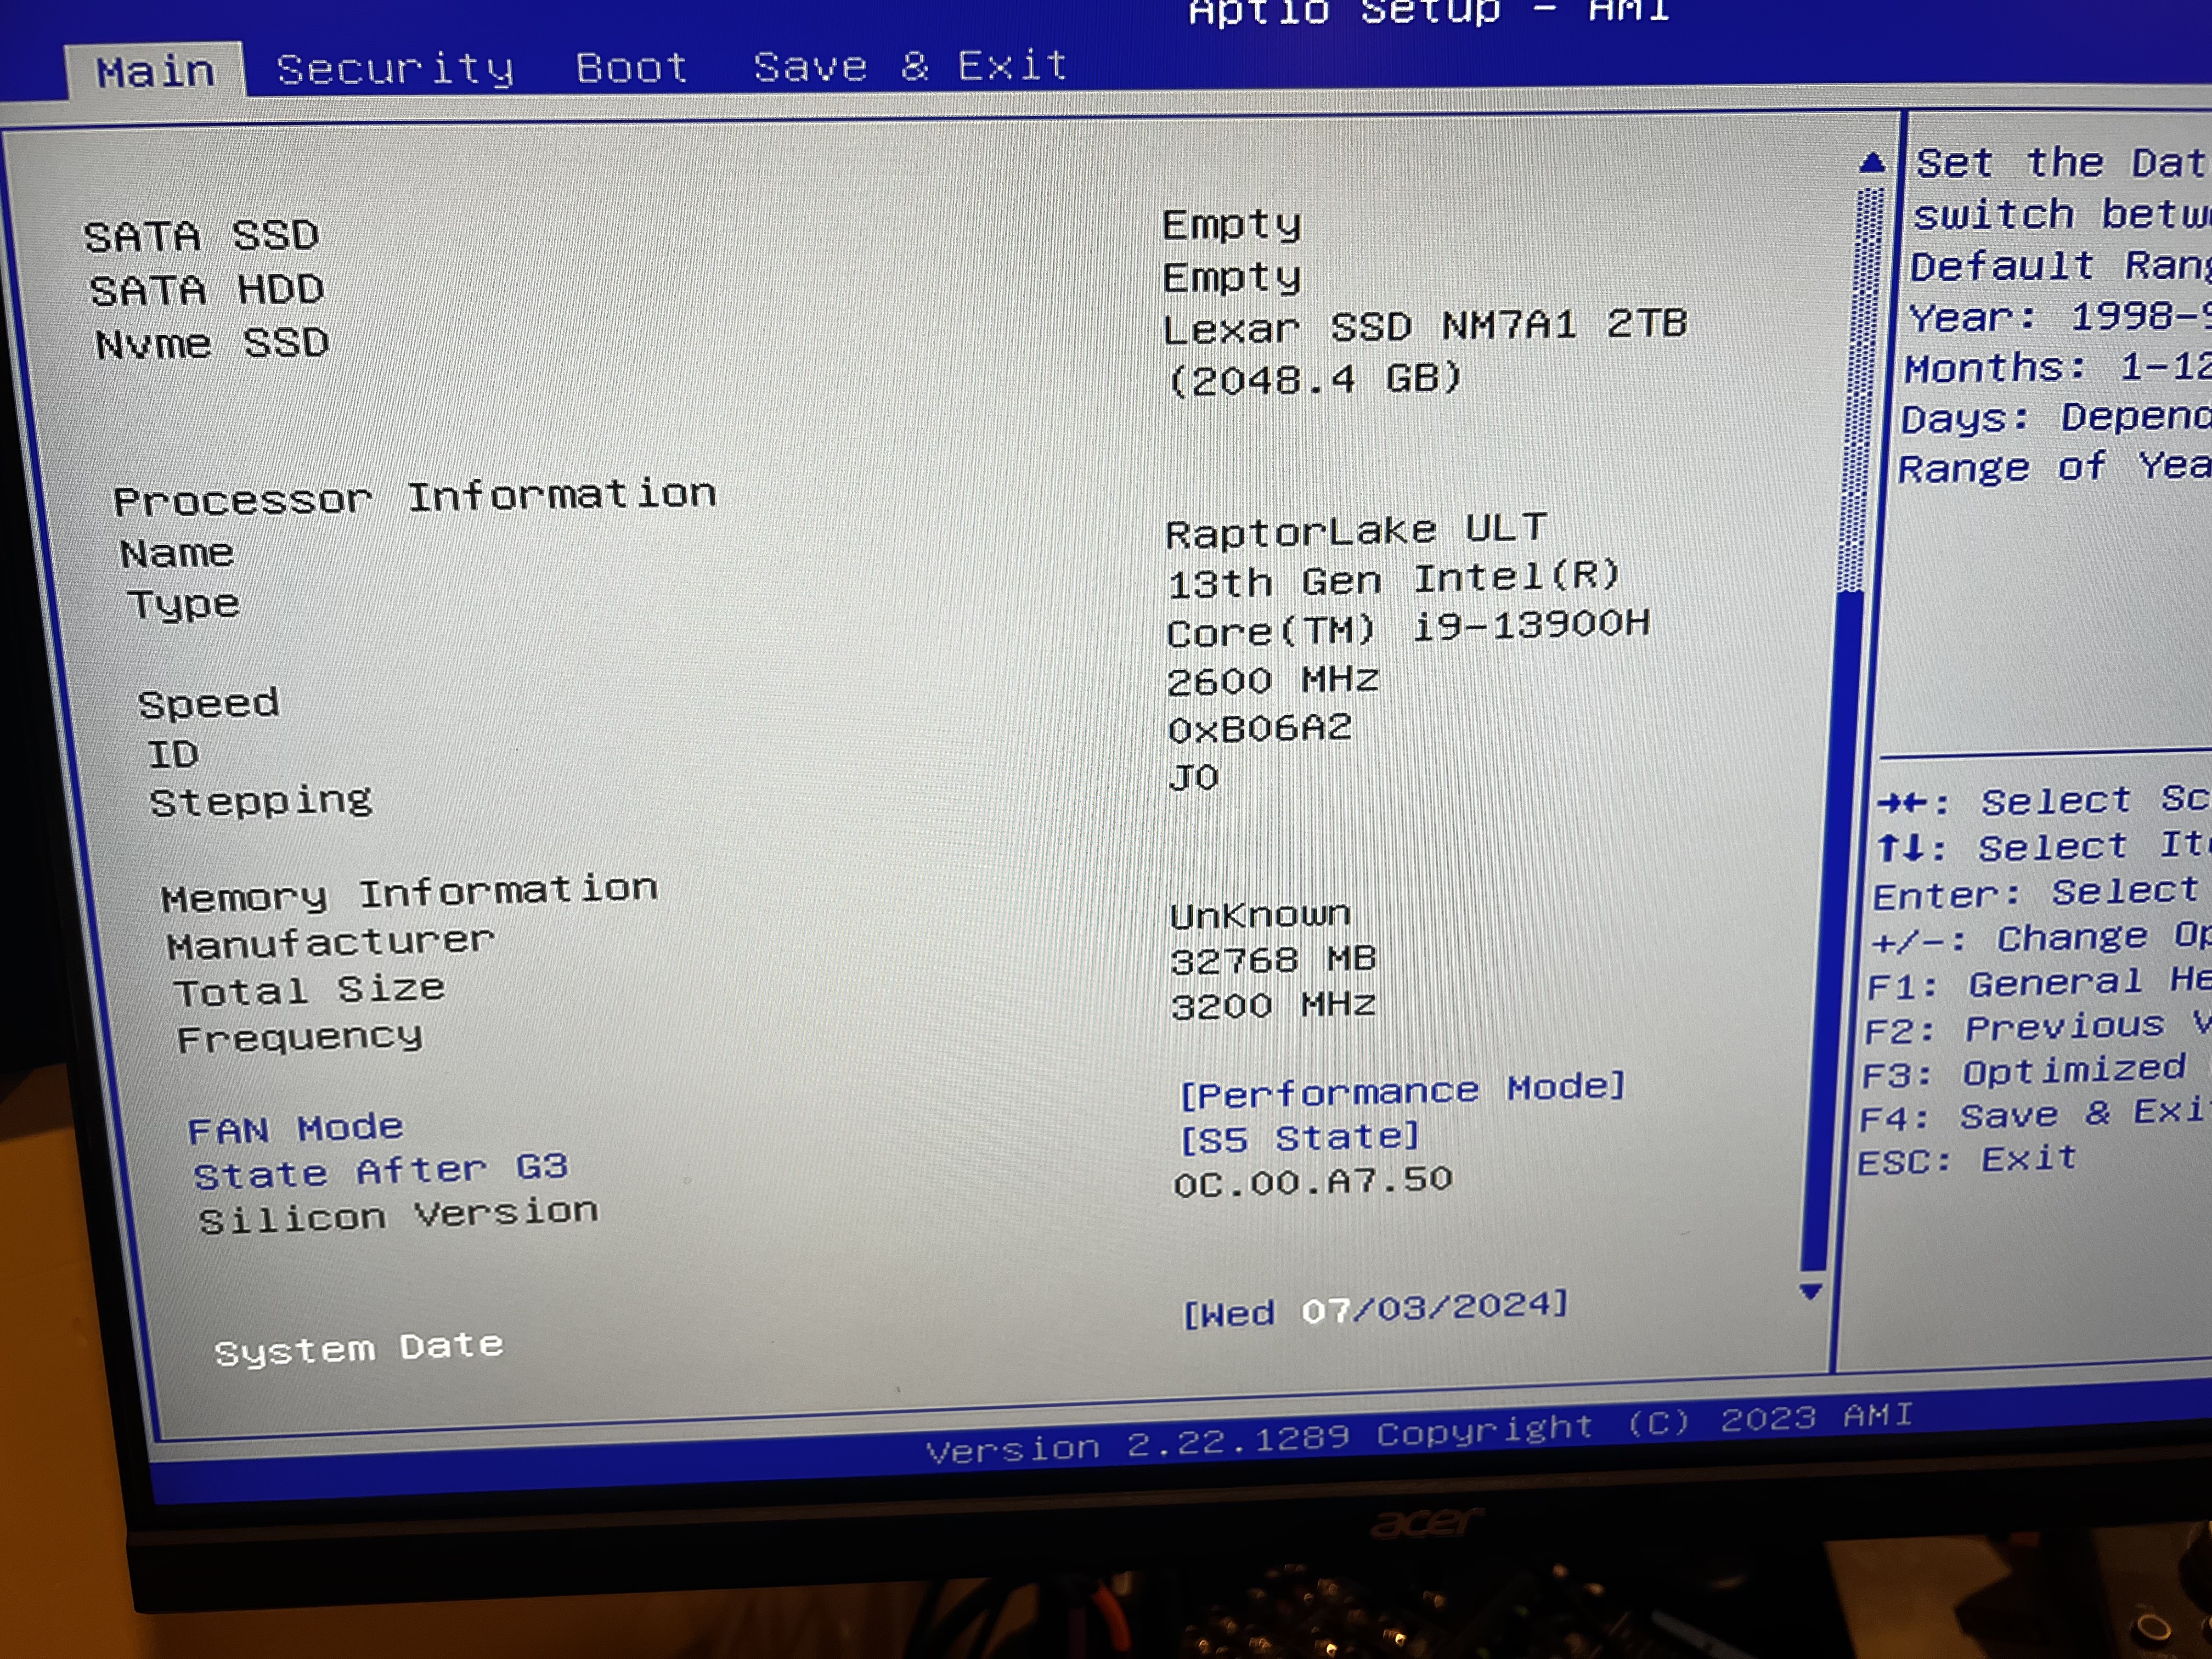Image resolution: width=2212 pixels, height=1659 pixels.
Task: Click the Enter: Select help line
Action: point(2035,892)
